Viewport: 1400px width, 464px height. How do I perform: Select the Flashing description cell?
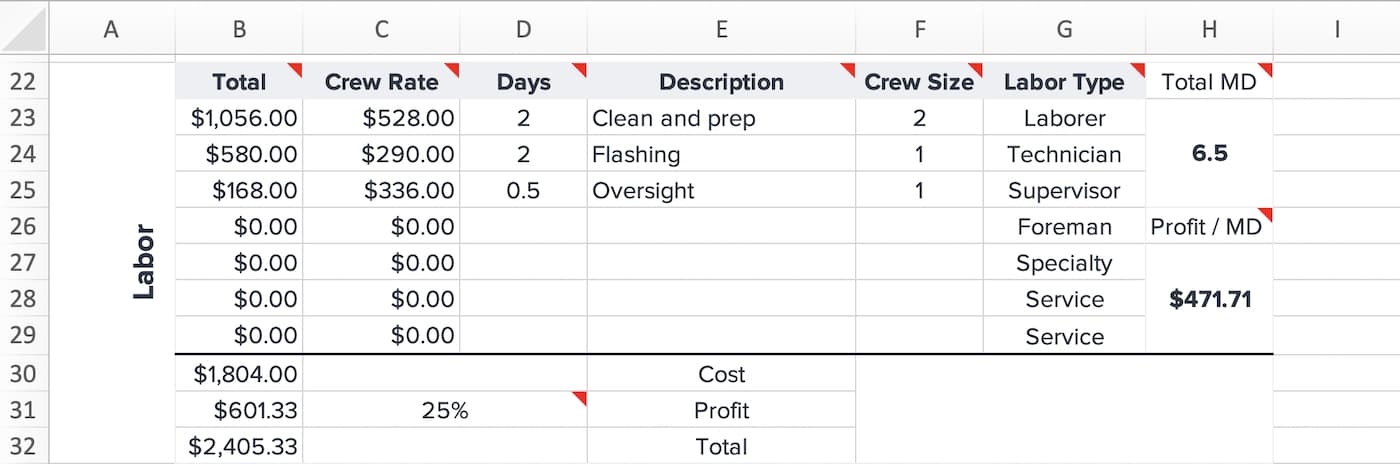(721, 154)
